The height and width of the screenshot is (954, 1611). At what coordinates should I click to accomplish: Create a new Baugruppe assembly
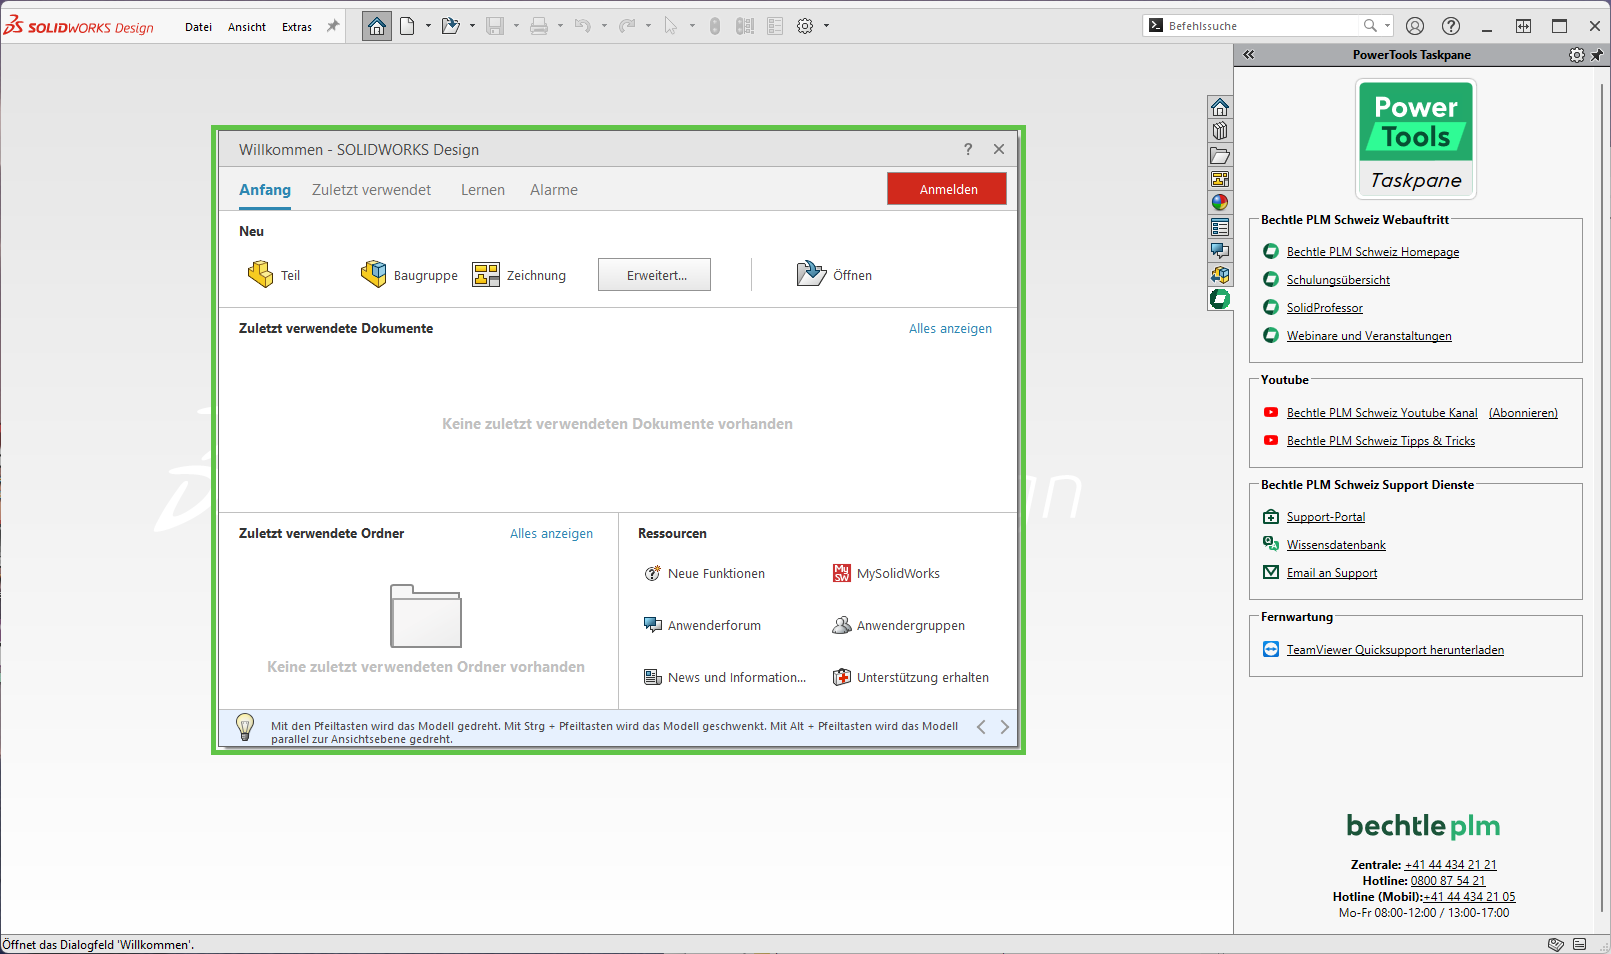coord(409,275)
